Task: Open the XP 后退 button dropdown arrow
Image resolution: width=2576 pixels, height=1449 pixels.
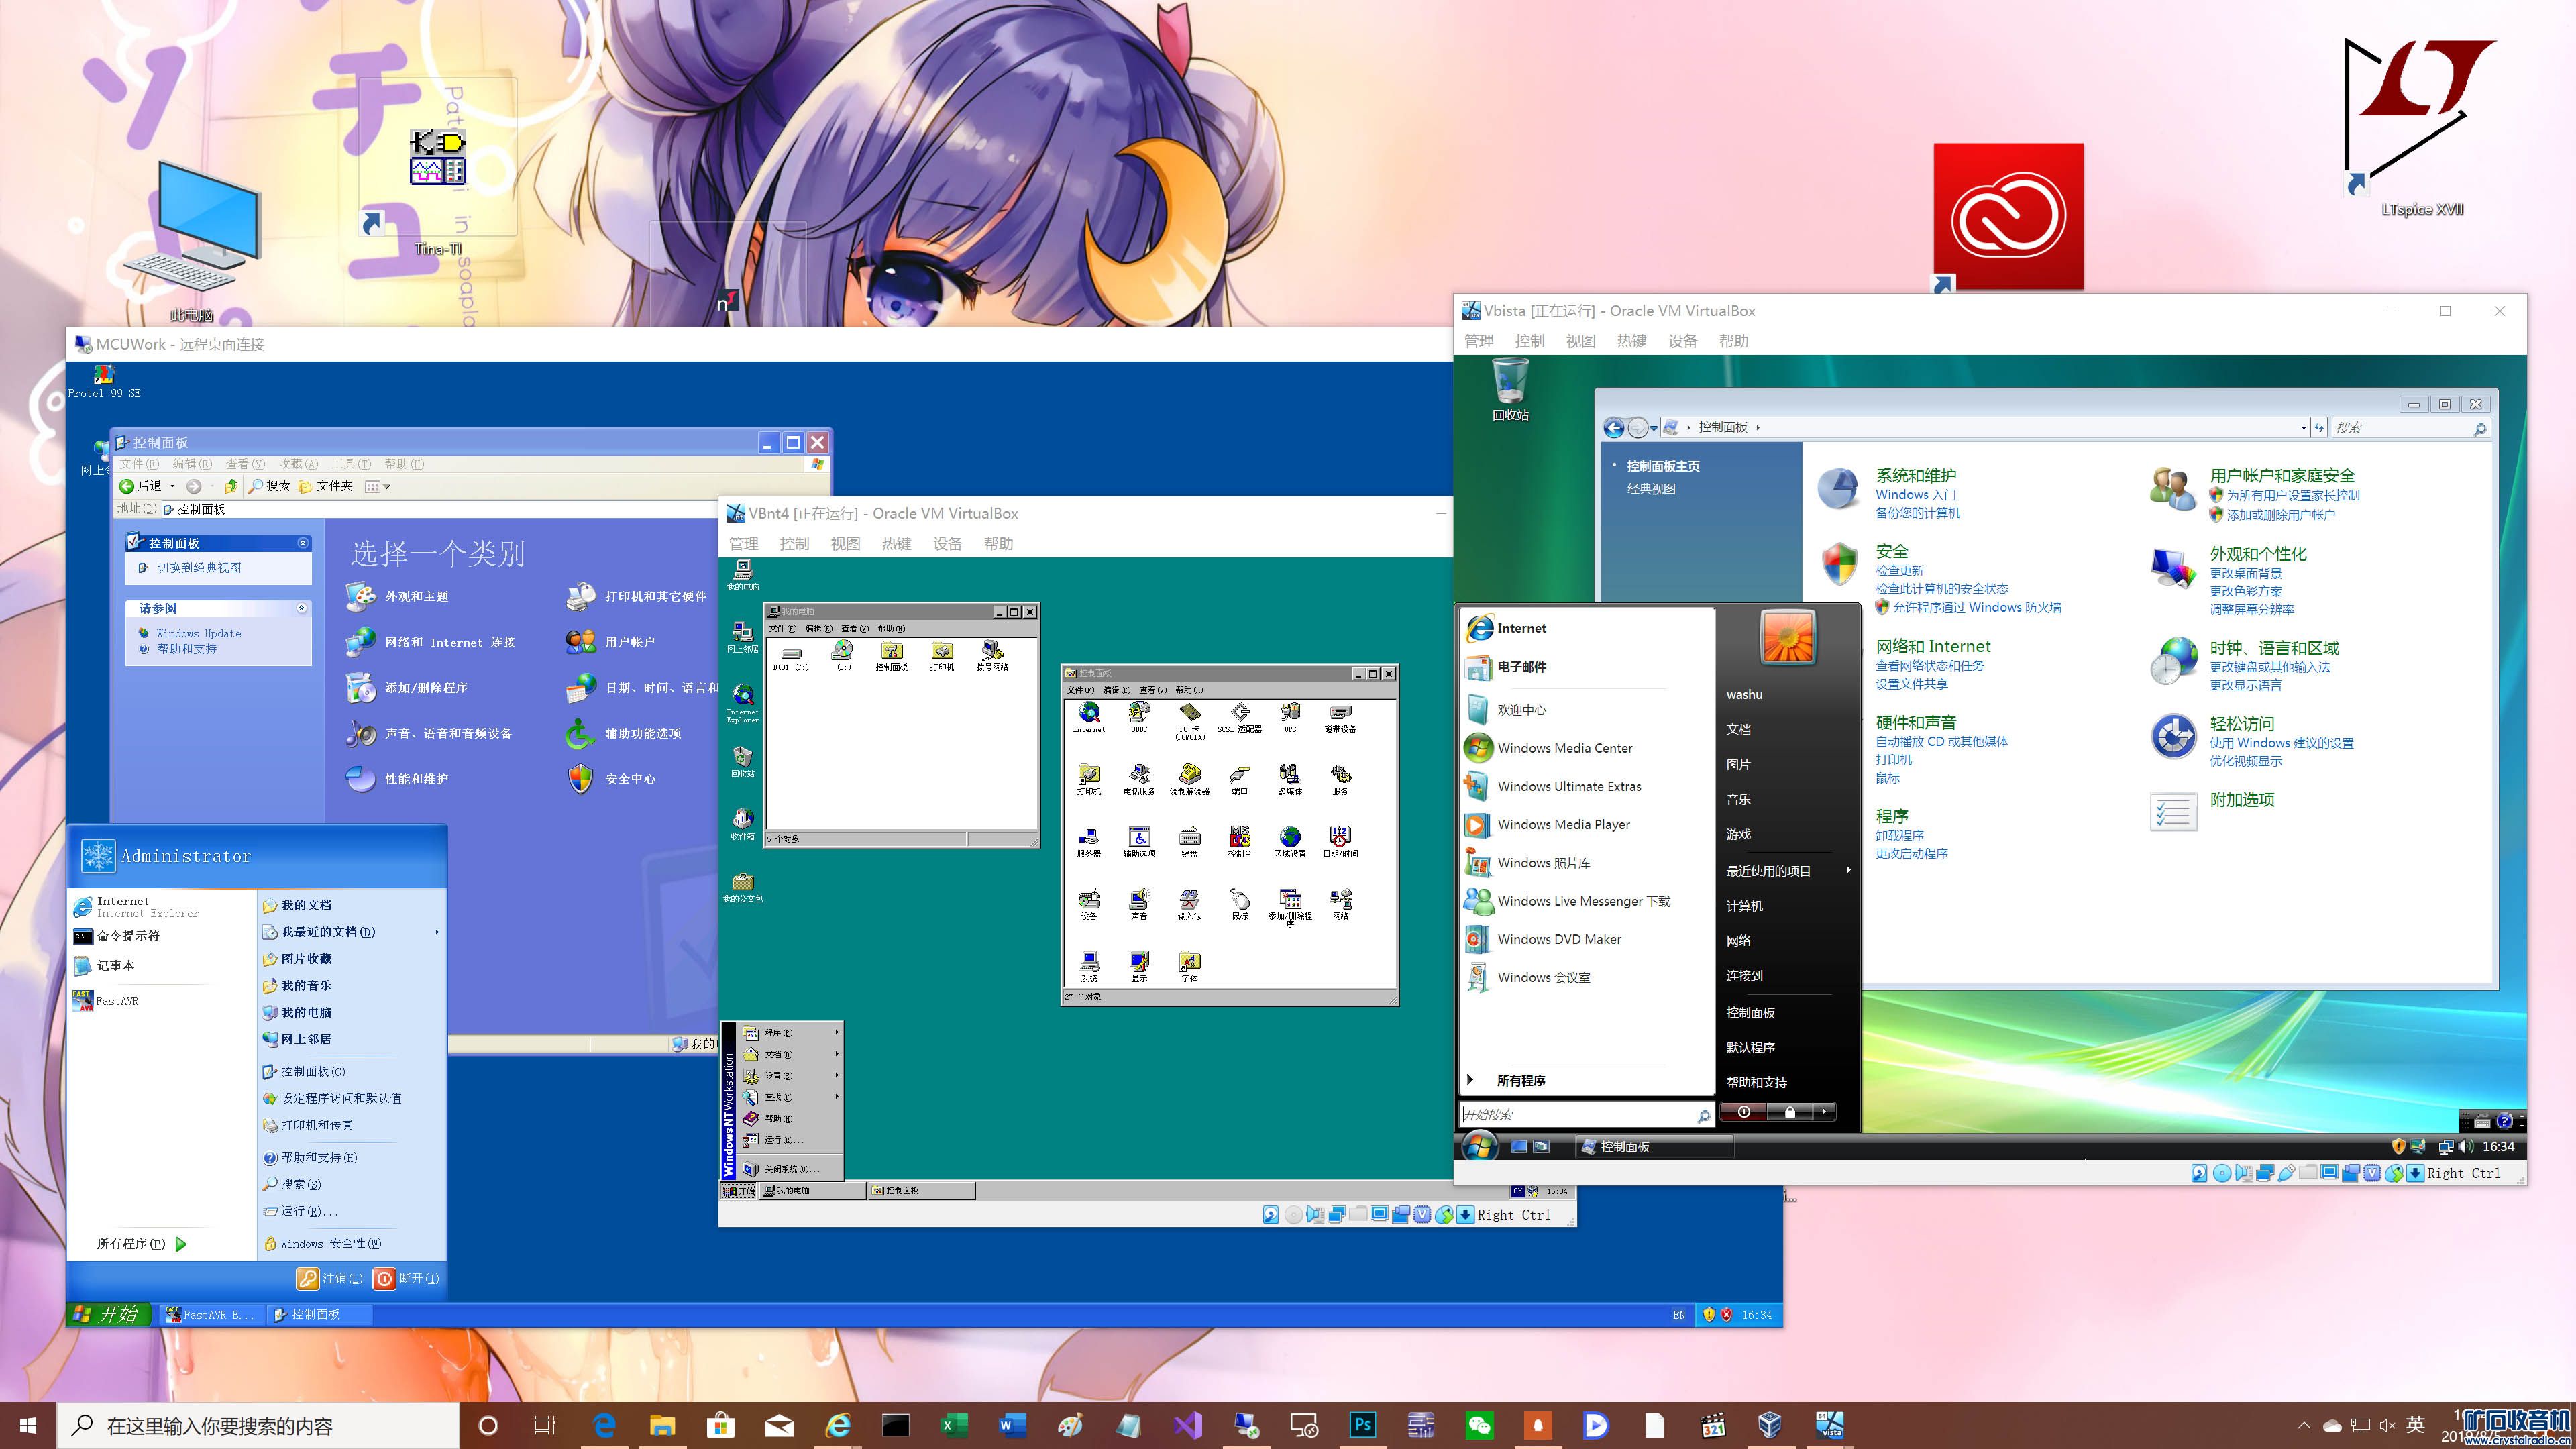Action: click(173, 486)
